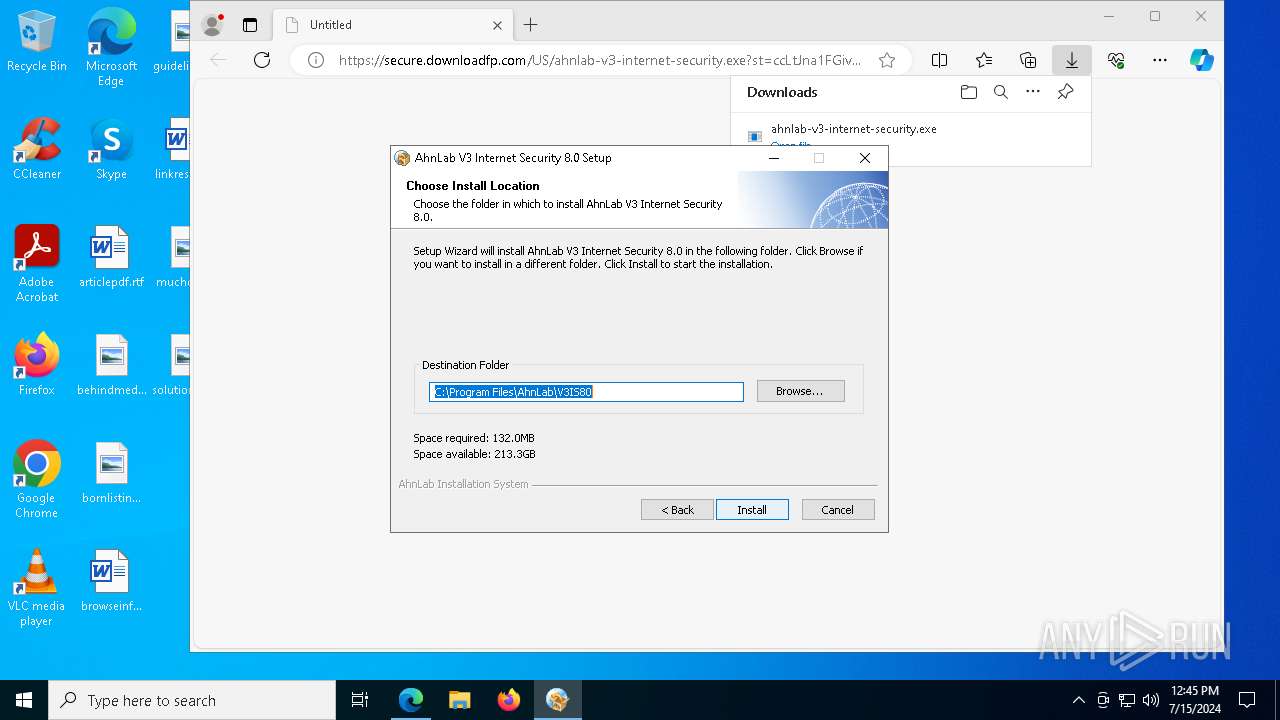The height and width of the screenshot is (720, 1280).
Task: Switch to AhnLab installer on taskbar
Action: click(558, 700)
